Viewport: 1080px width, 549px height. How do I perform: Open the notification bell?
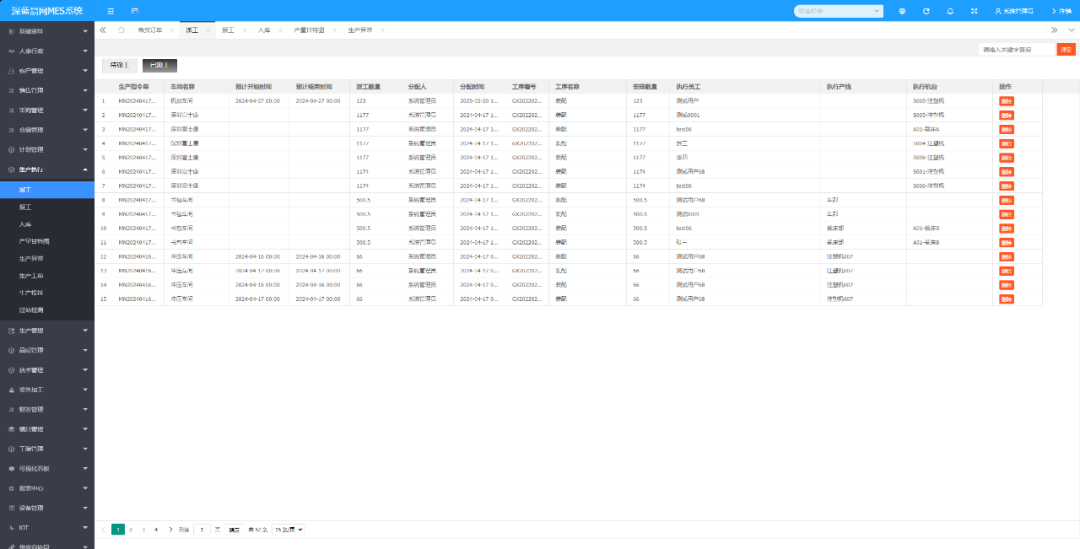click(950, 11)
